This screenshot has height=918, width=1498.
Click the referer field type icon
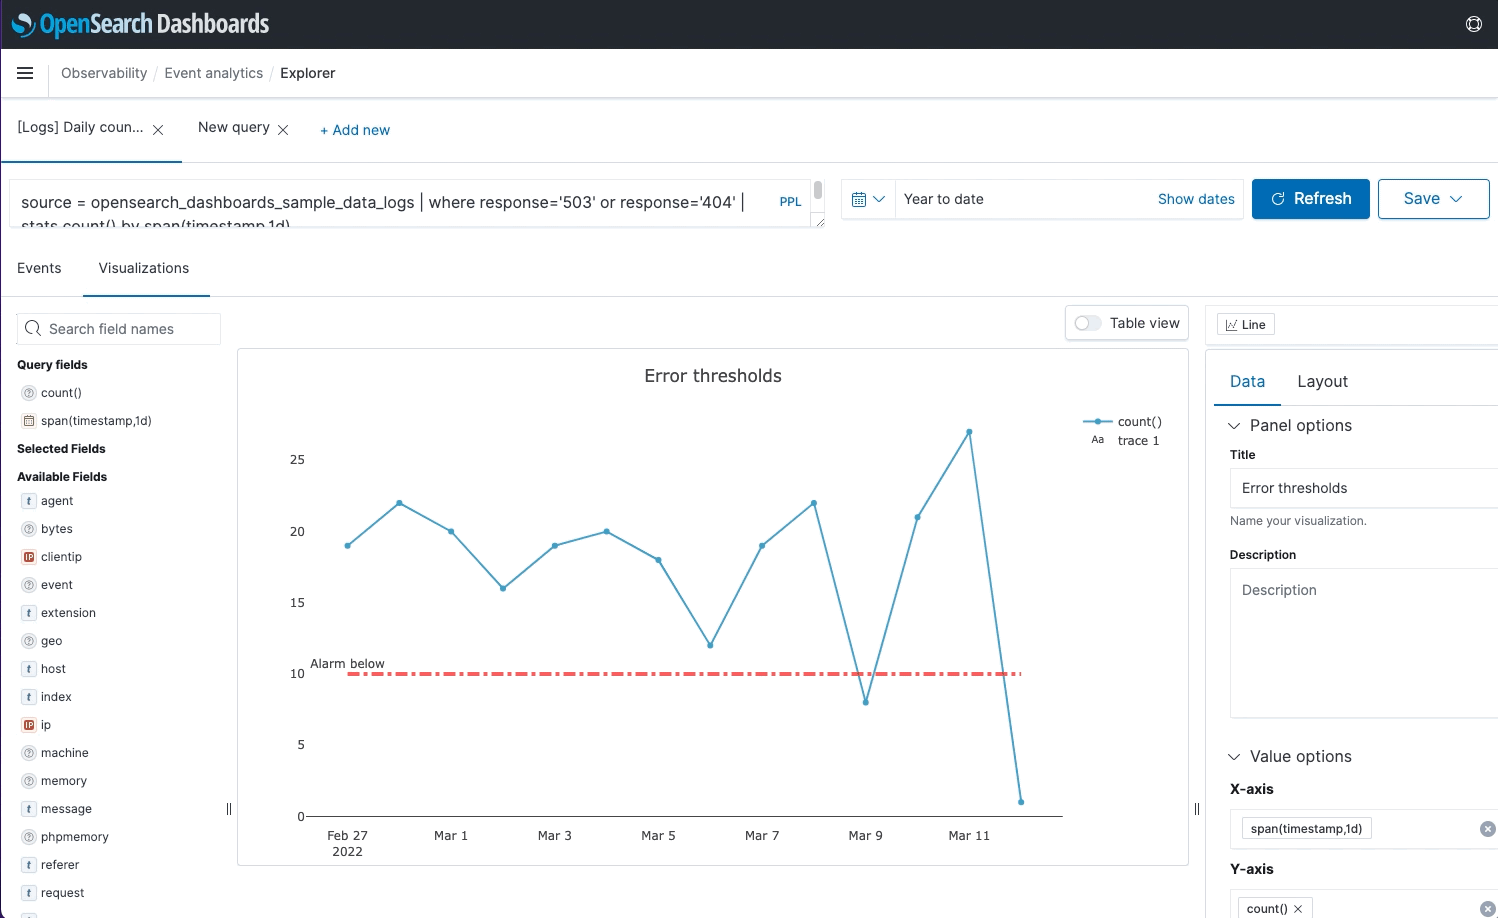point(29,865)
